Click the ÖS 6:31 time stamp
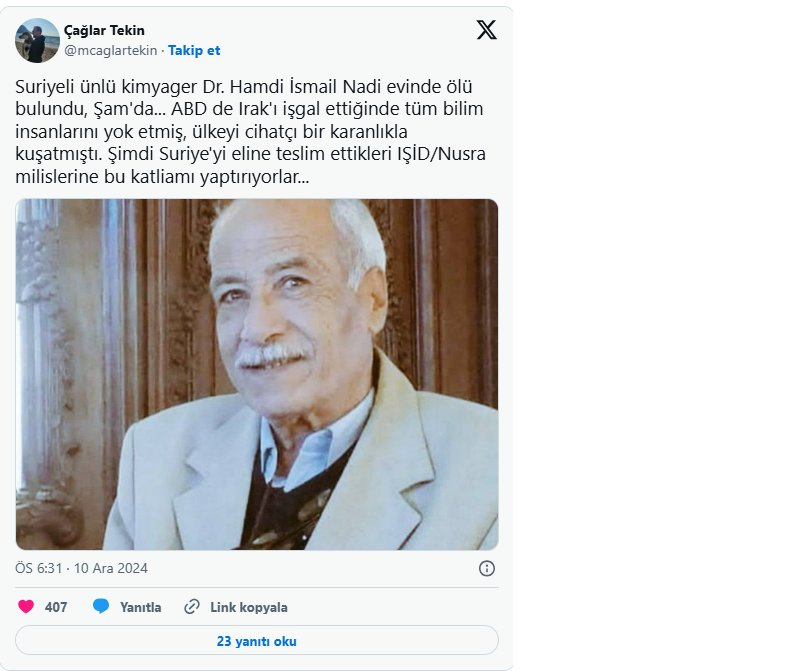The width and height of the screenshot is (800, 671). coord(39,568)
